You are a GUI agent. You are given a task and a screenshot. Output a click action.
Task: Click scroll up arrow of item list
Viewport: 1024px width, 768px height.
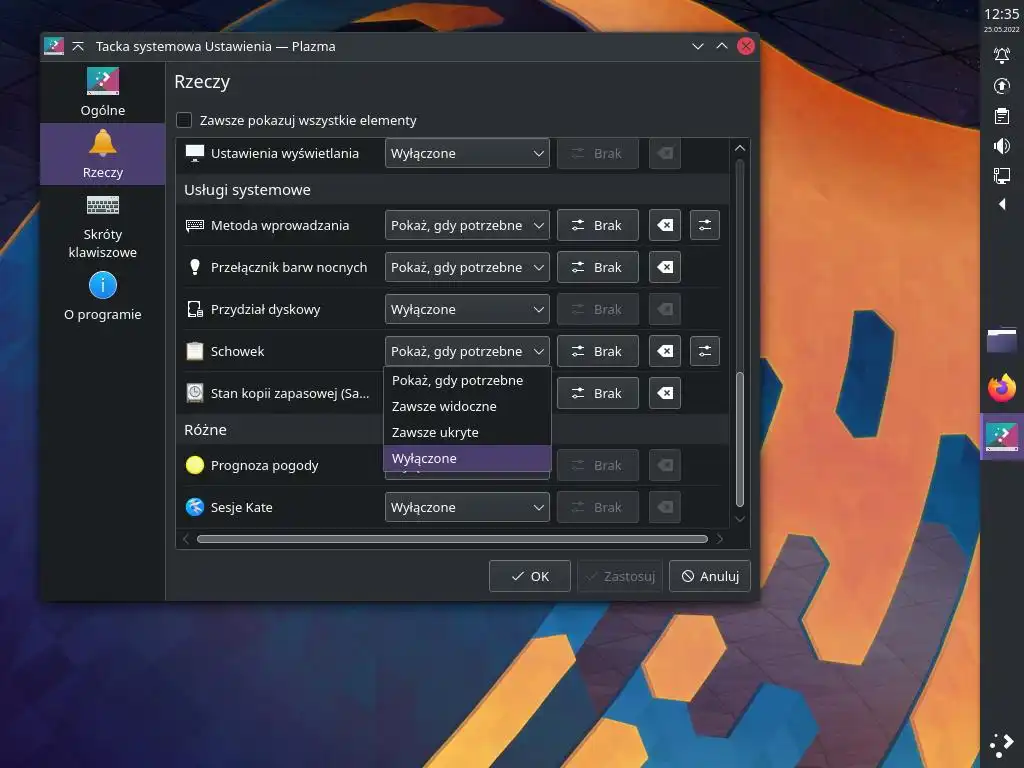[740, 148]
